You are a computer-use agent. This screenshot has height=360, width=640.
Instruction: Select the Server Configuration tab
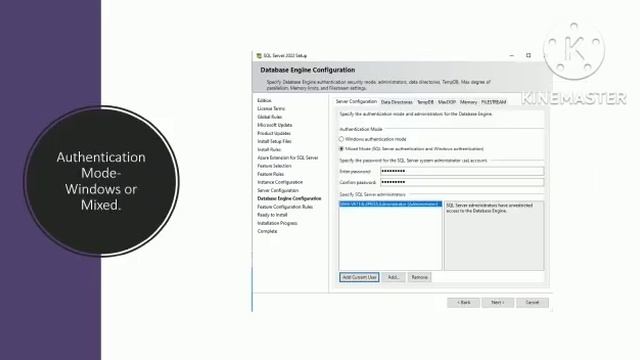pos(356,102)
